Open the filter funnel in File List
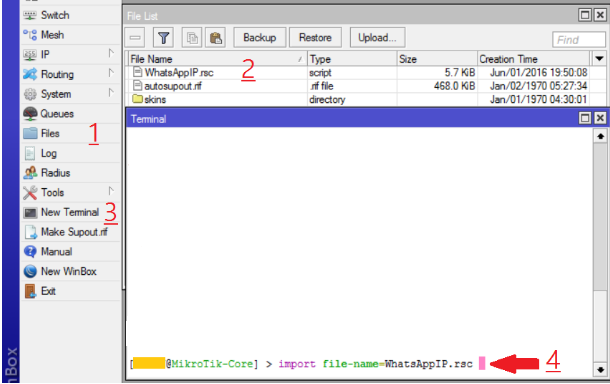Image resolution: width=610 pixels, height=384 pixels. [163, 38]
